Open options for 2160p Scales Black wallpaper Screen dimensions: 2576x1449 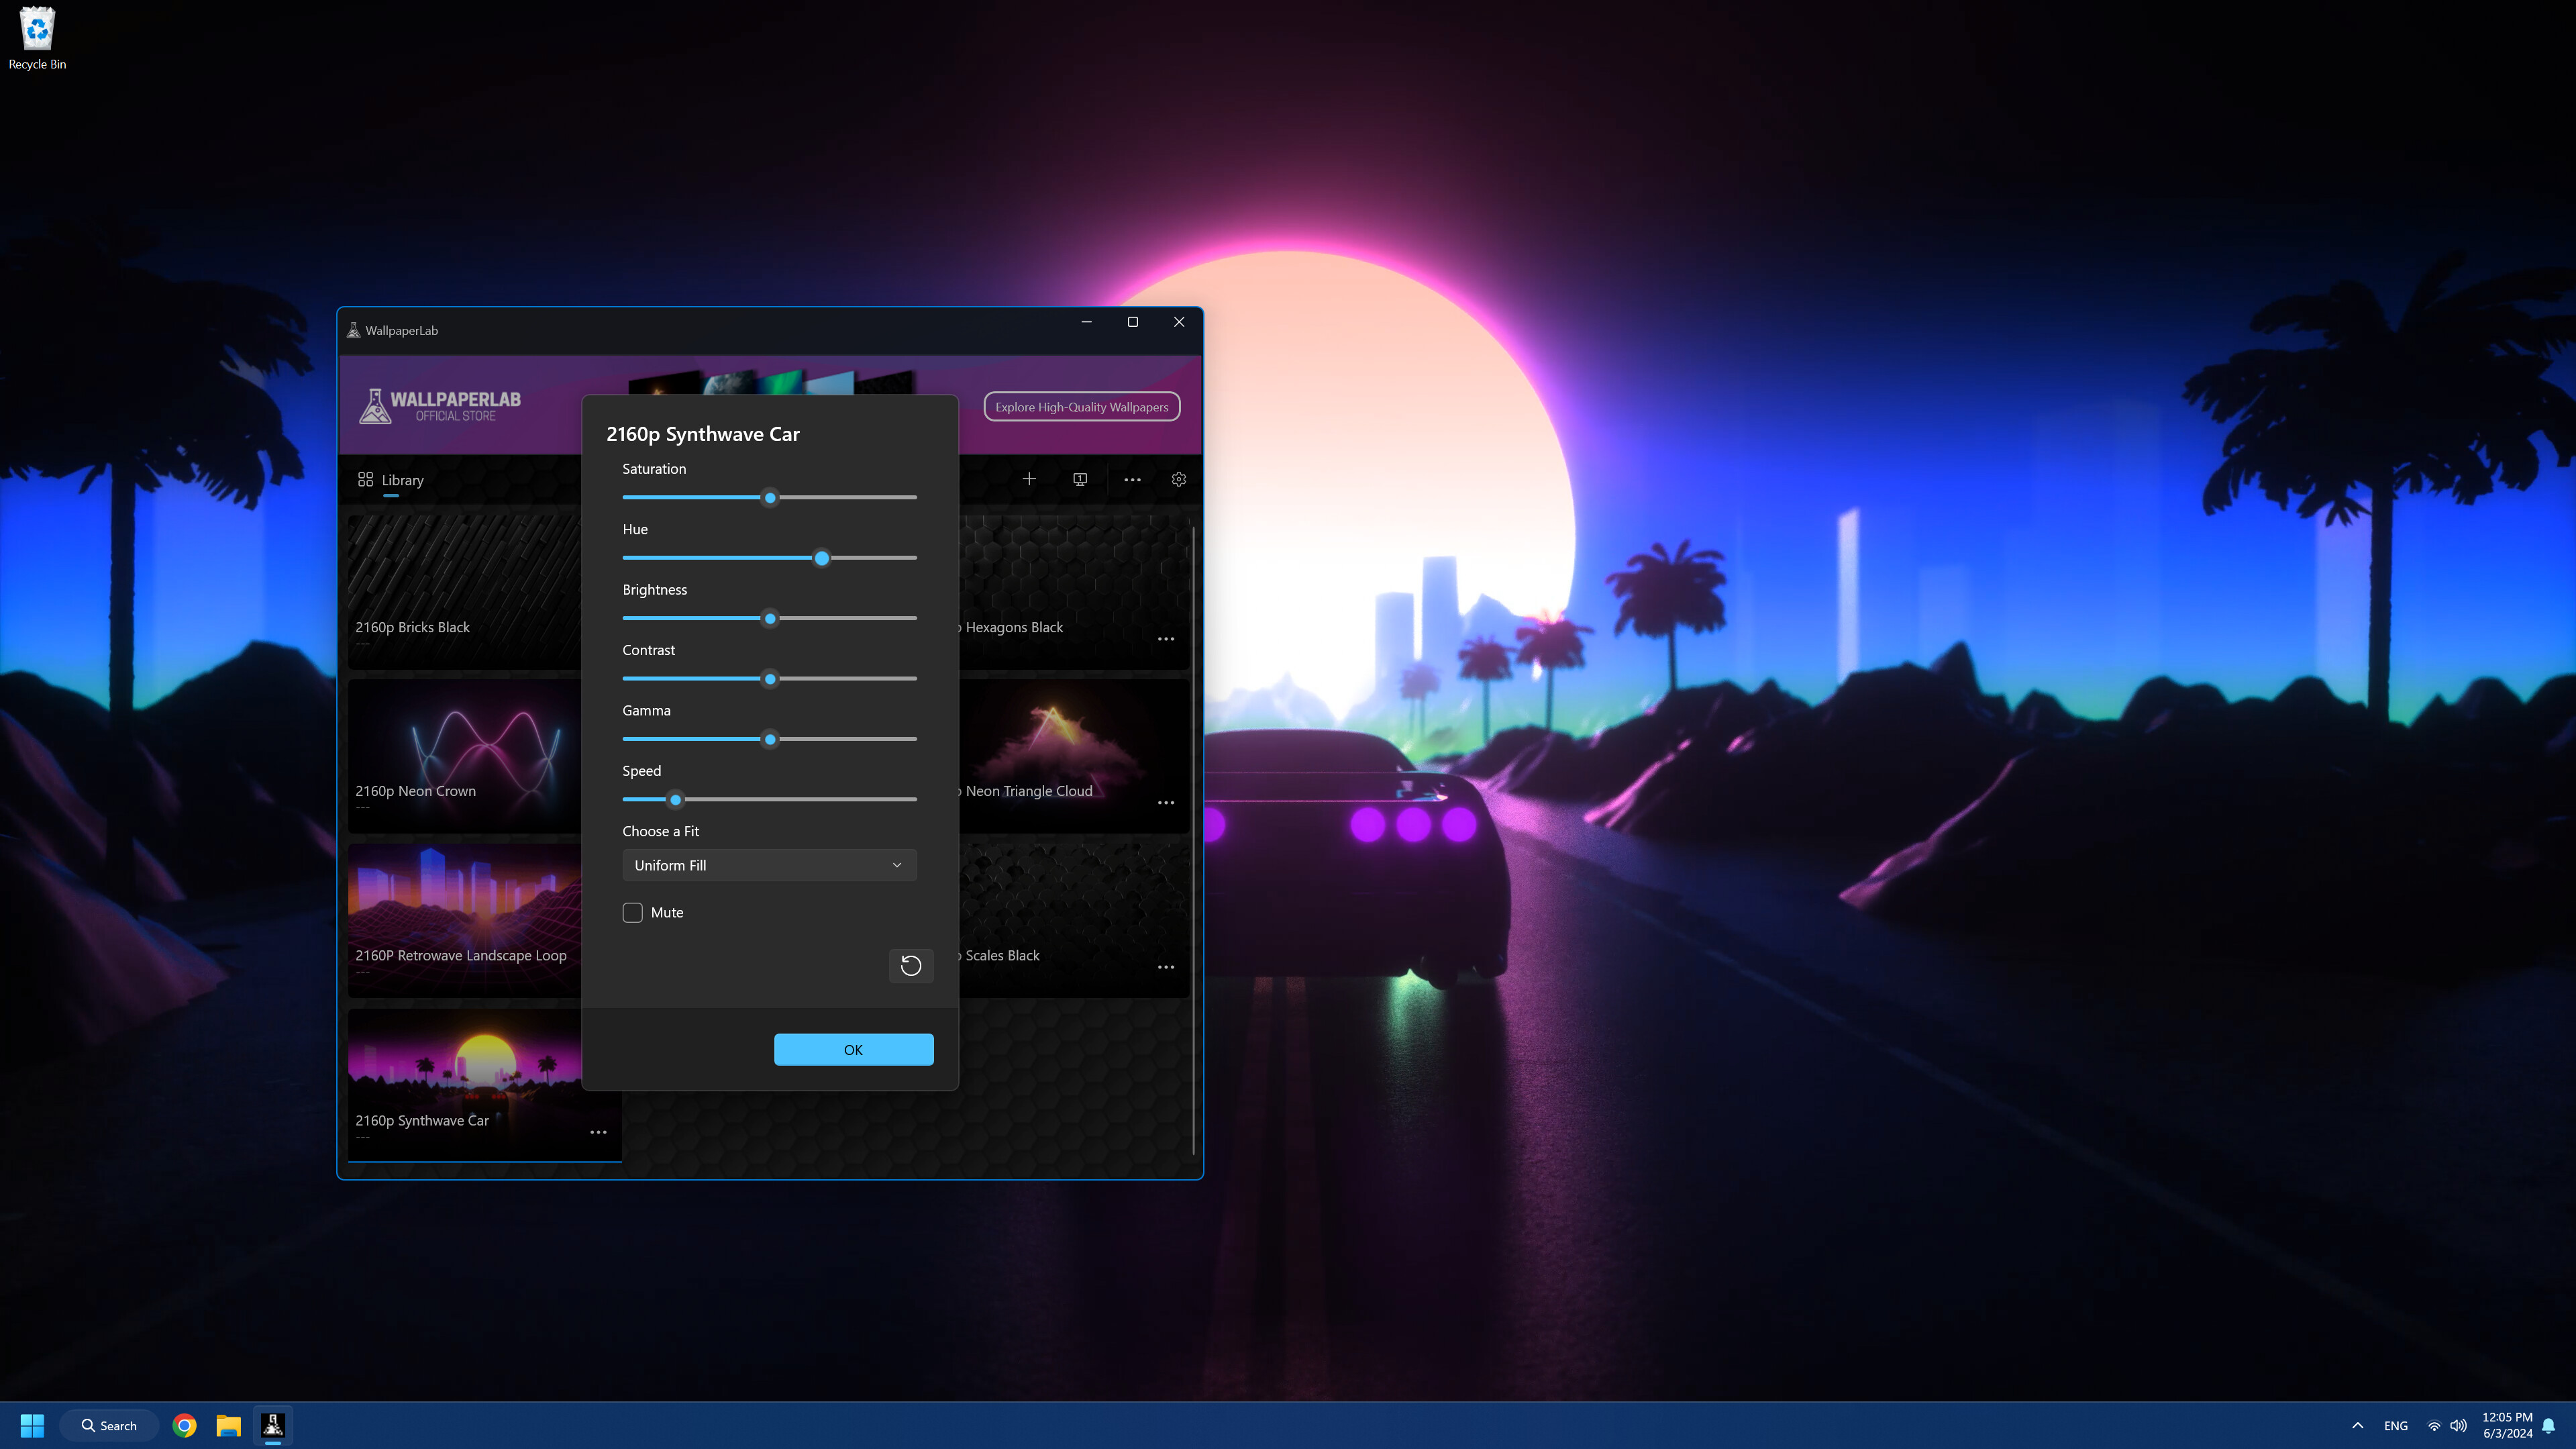[x=1166, y=966]
